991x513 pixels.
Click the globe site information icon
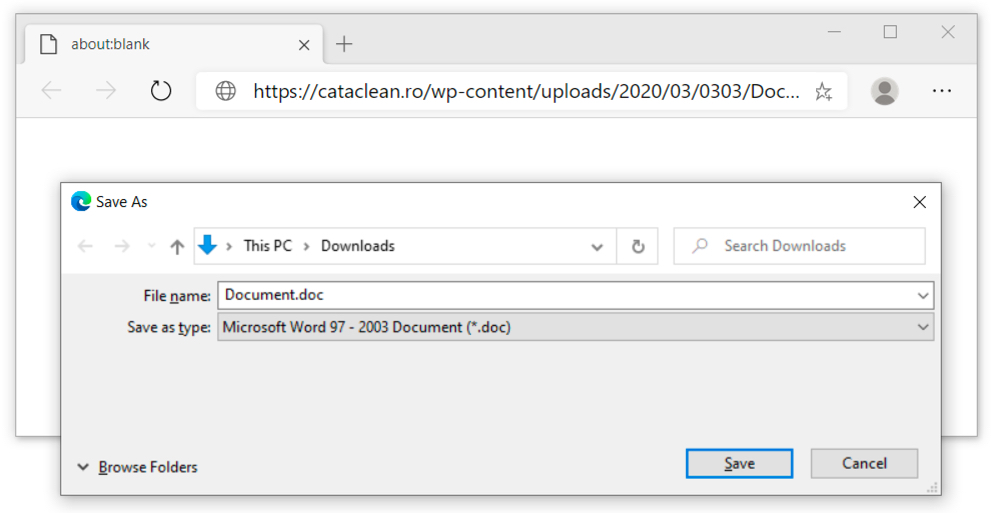point(226,91)
